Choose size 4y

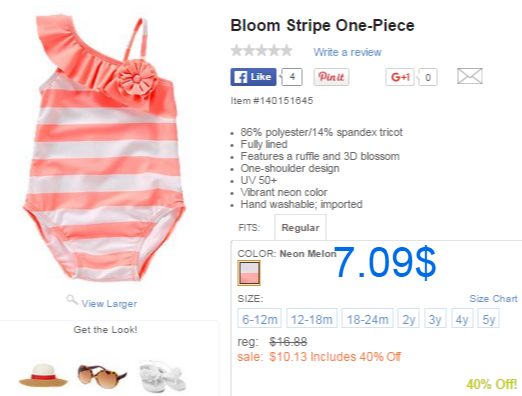coord(462,318)
